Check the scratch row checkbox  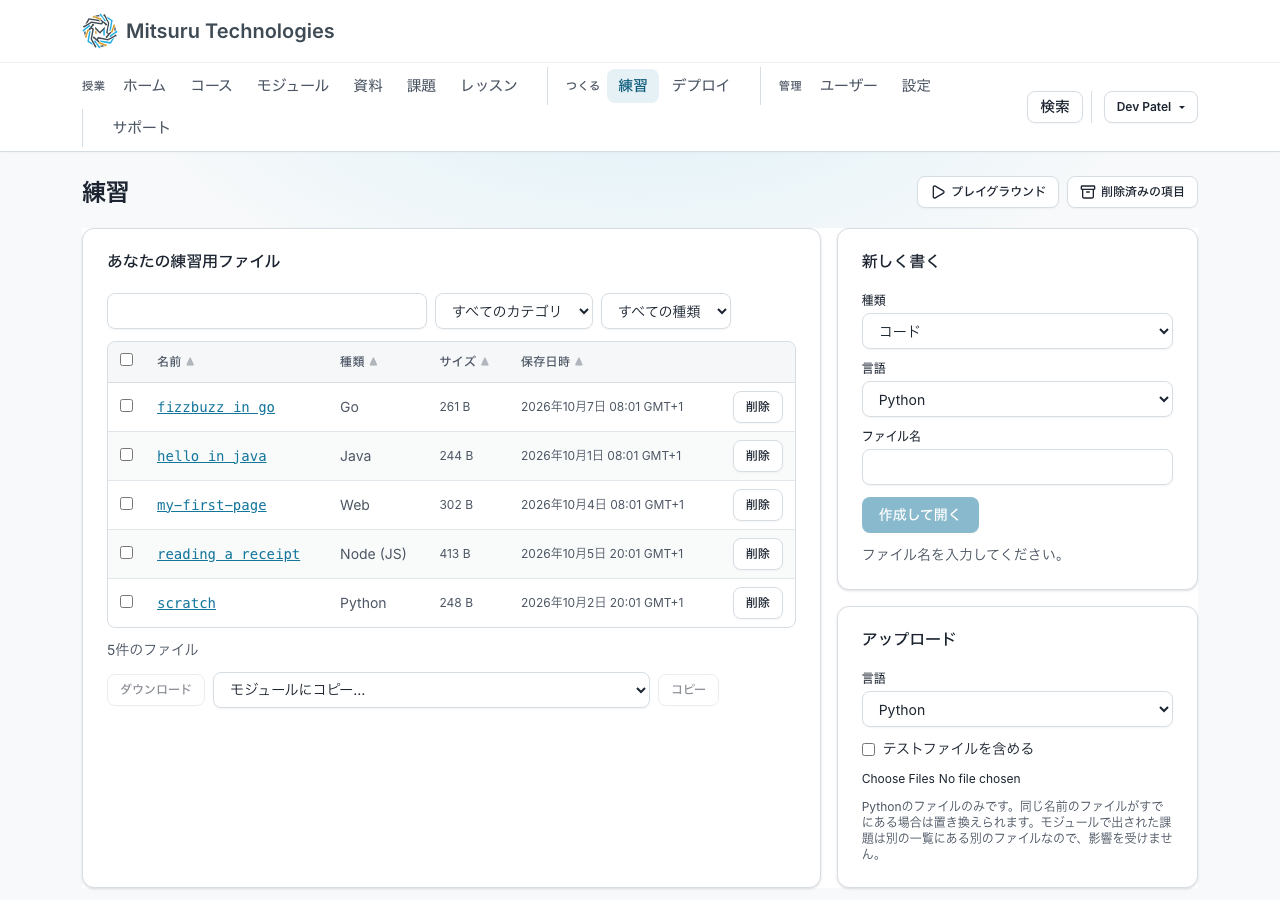pyautogui.click(x=126, y=602)
